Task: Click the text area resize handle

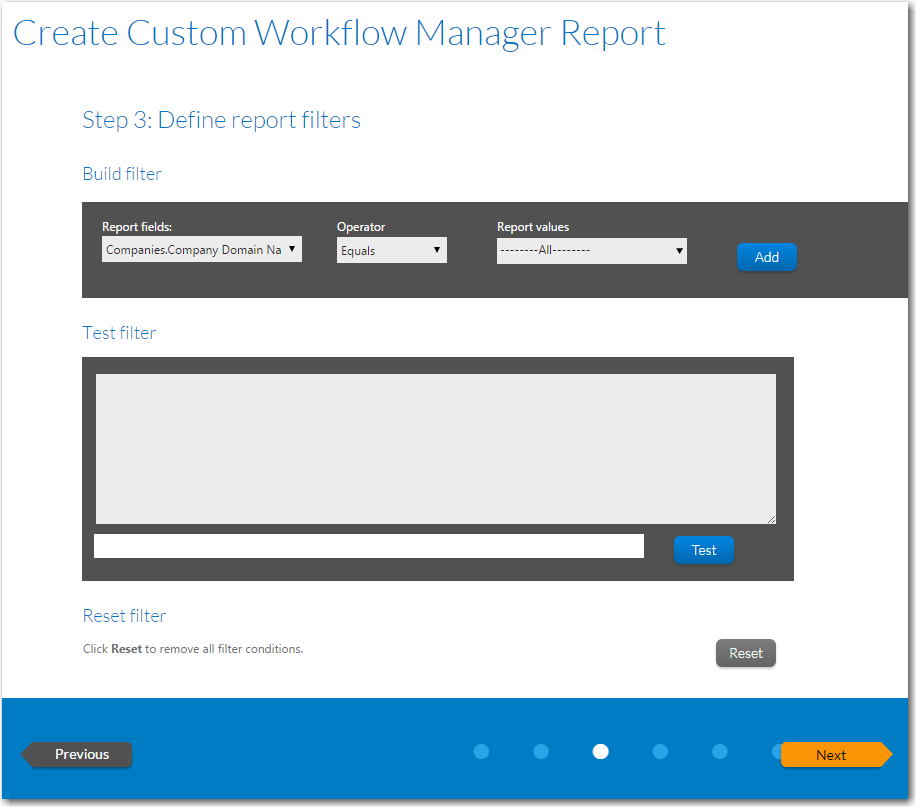Action: [x=772, y=518]
